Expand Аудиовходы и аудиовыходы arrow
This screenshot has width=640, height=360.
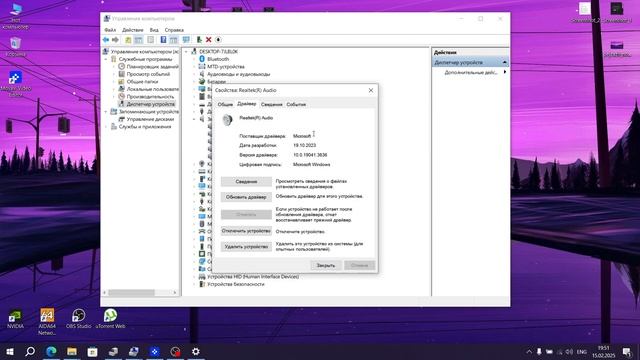[194, 74]
